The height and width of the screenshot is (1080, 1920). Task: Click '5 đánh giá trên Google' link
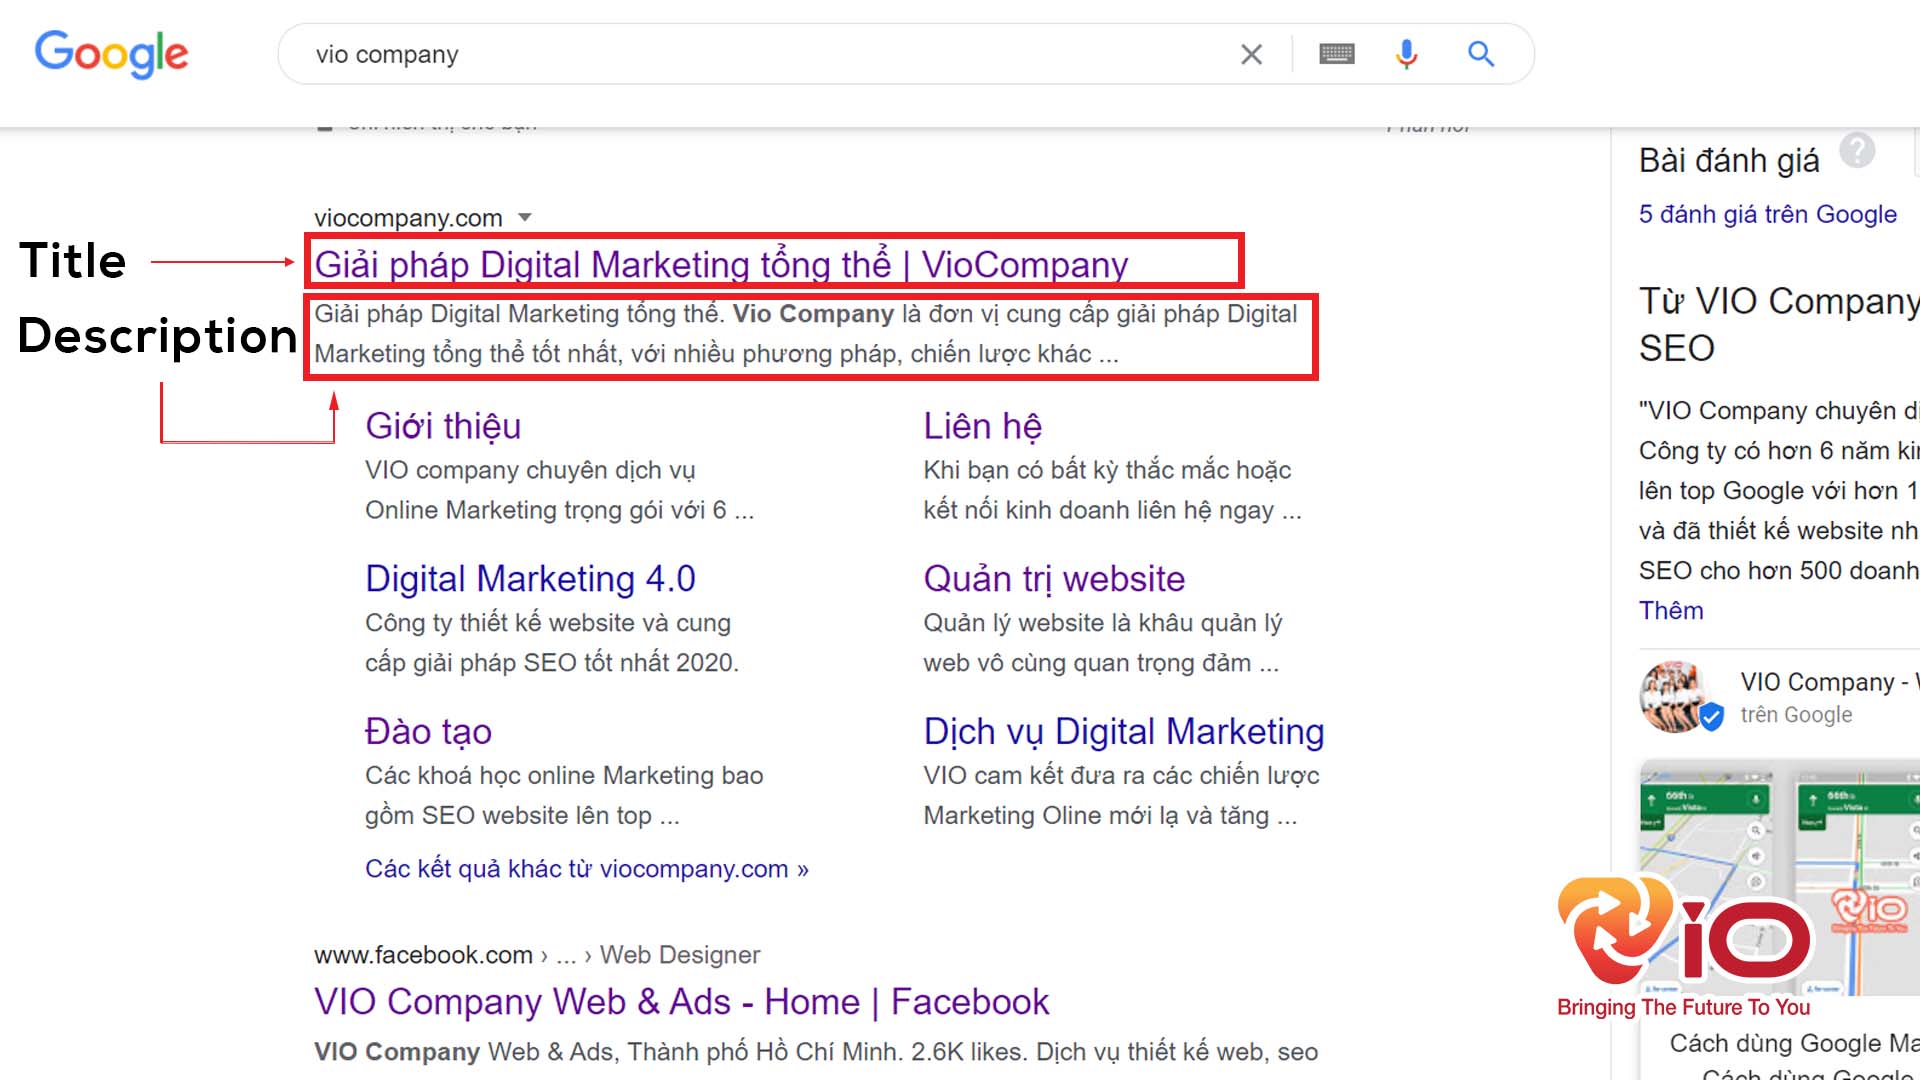pos(1767,214)
